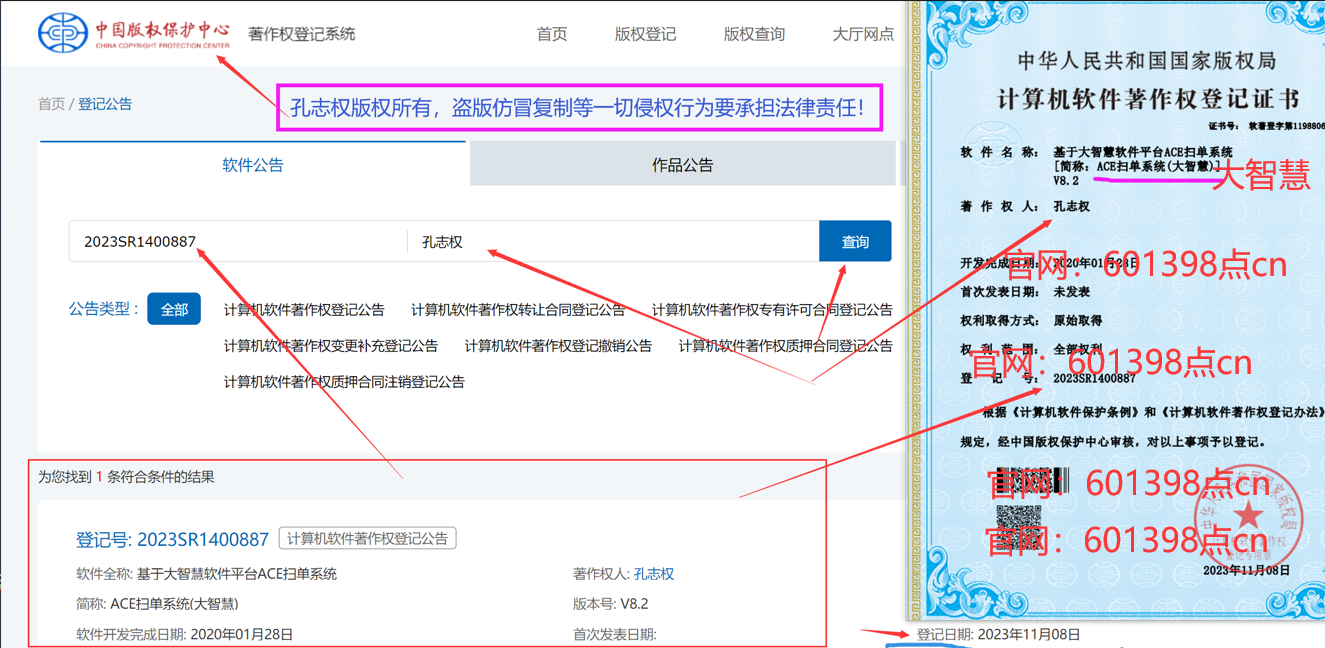Viewport: 1325px width, 648px height.
Task: Filter by 计算机软件著作权登记公告
Action: click(304, 310)
